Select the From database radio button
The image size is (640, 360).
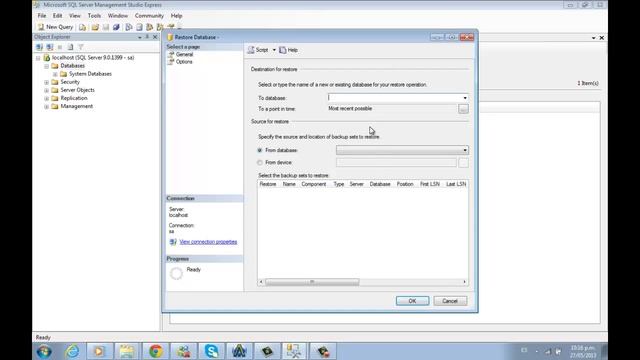[x=260, y=150]
